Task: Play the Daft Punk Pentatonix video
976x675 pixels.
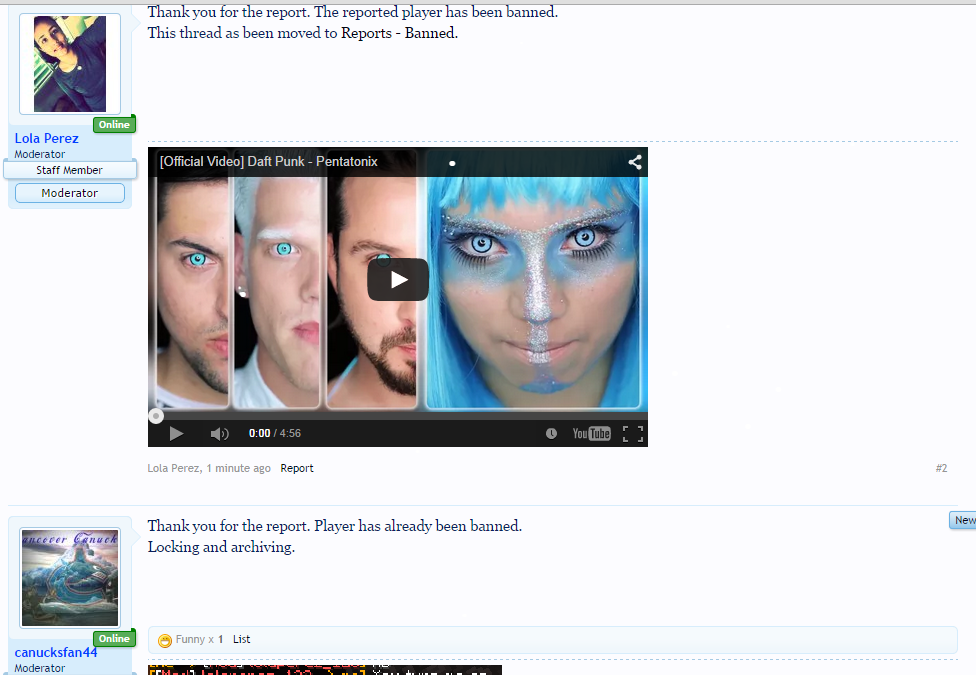Action: point(398,280)
